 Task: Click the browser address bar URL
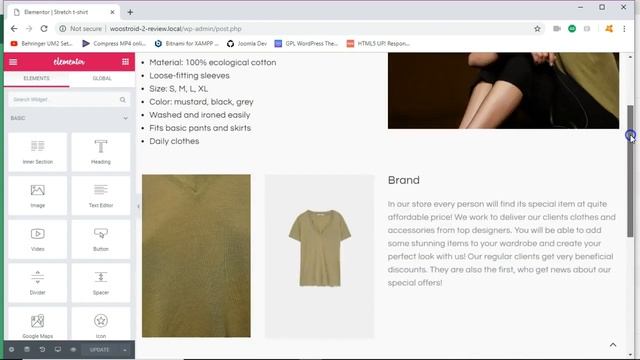(x=176, y=29)
